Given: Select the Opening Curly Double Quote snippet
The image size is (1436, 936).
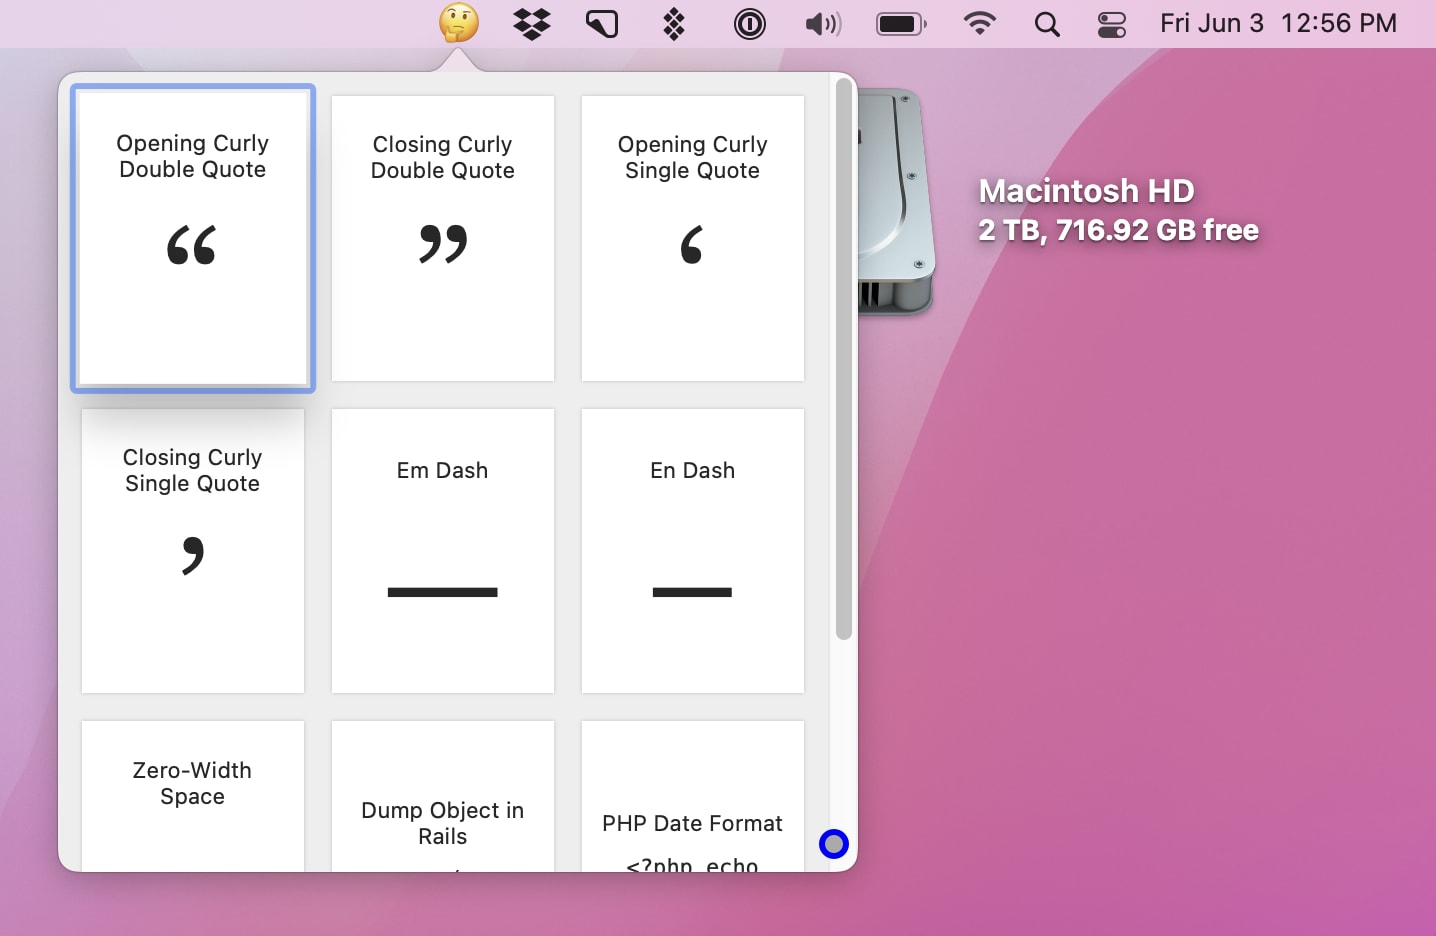Looking at the screenshot, I should 193,238.
